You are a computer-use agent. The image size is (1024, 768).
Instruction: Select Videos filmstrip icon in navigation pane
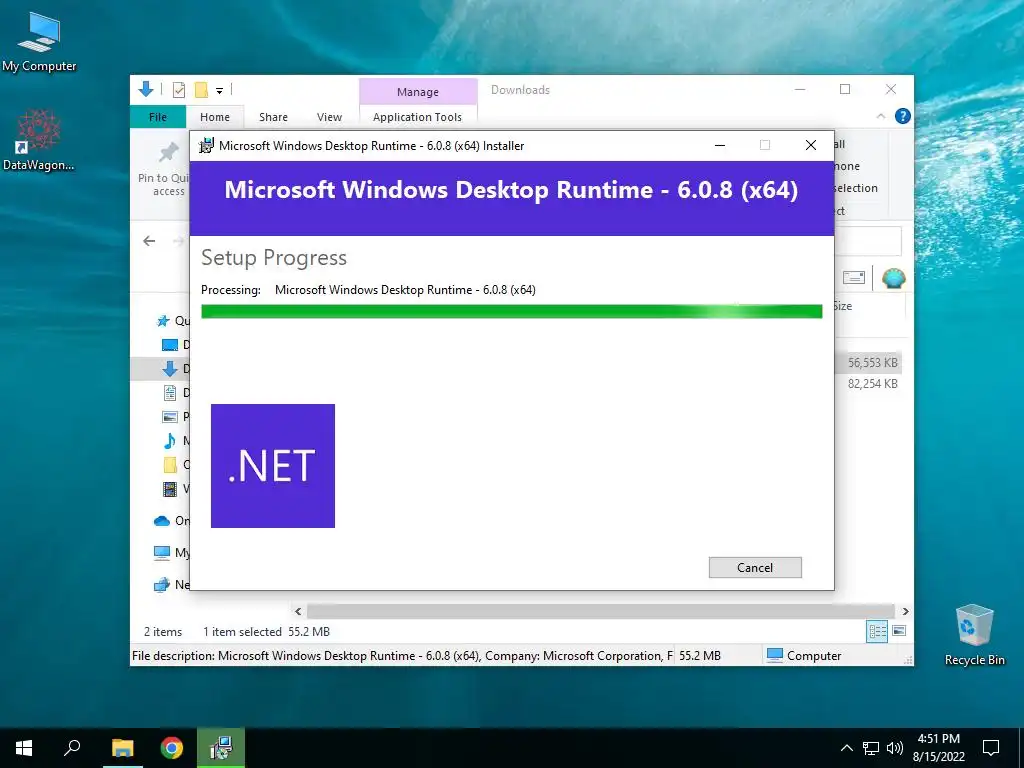point(170,488)
